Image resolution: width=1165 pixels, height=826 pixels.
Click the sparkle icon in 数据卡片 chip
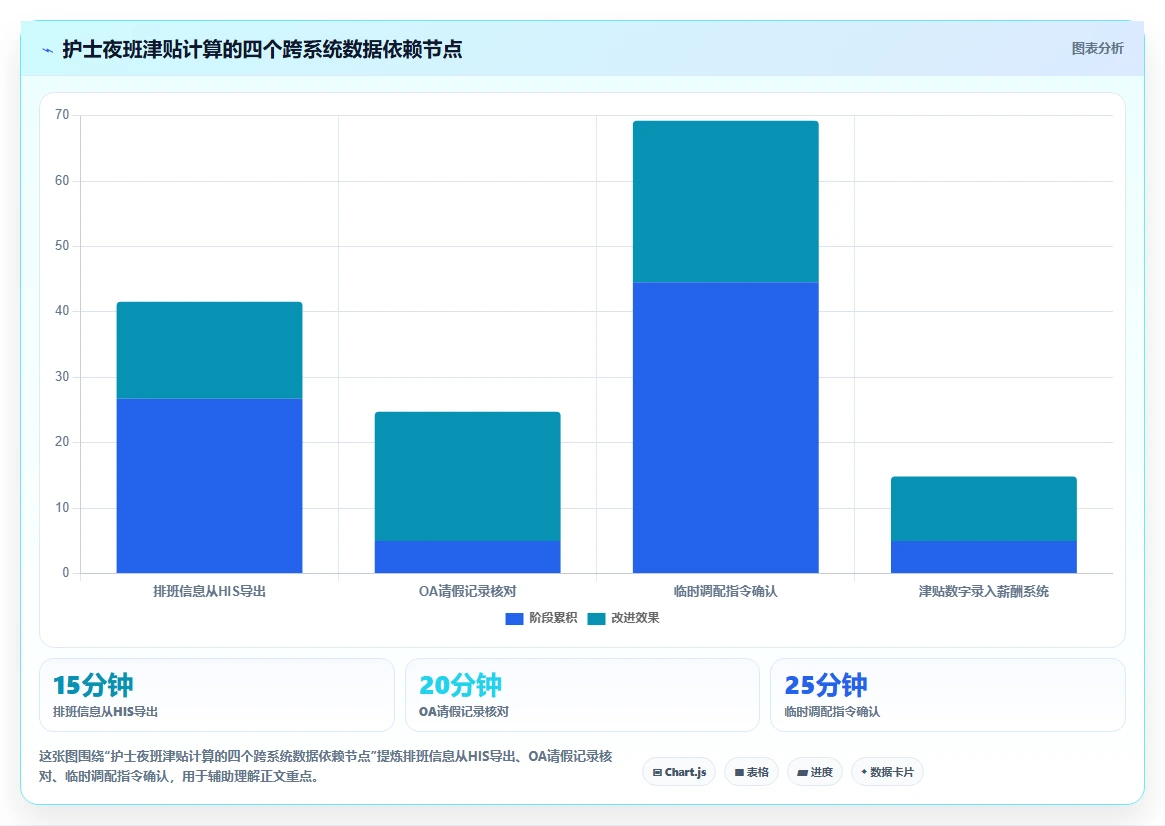pyautogui.click(x=864, y=772)
